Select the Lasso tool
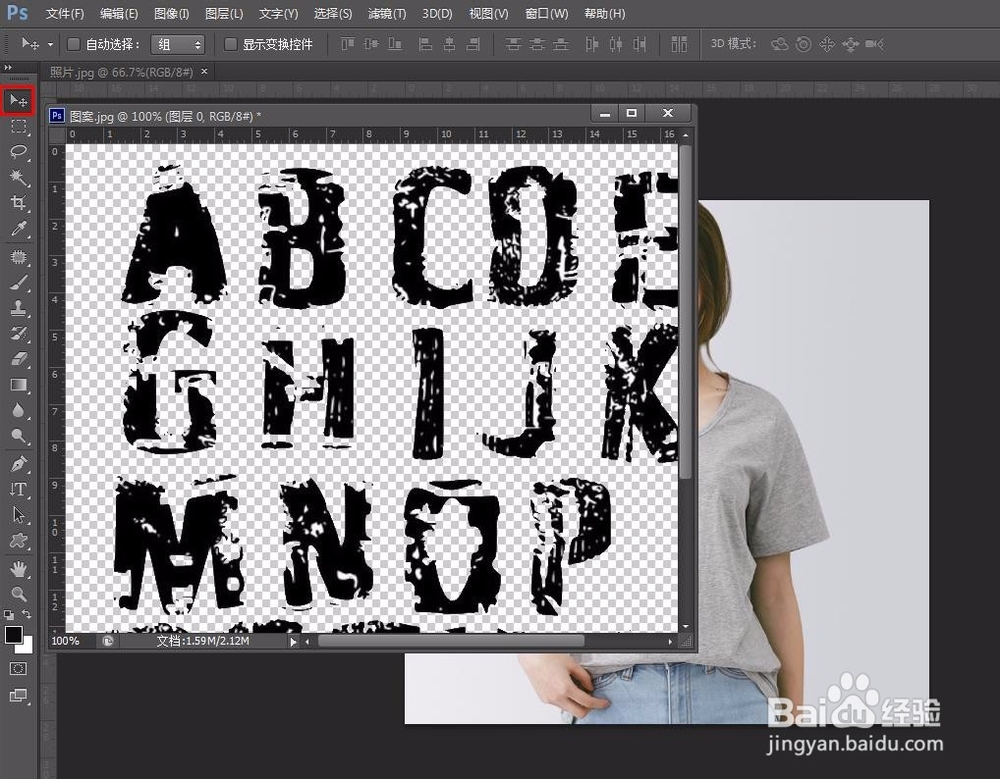The width and height of the screenshot is (1000, 779). 18,152
